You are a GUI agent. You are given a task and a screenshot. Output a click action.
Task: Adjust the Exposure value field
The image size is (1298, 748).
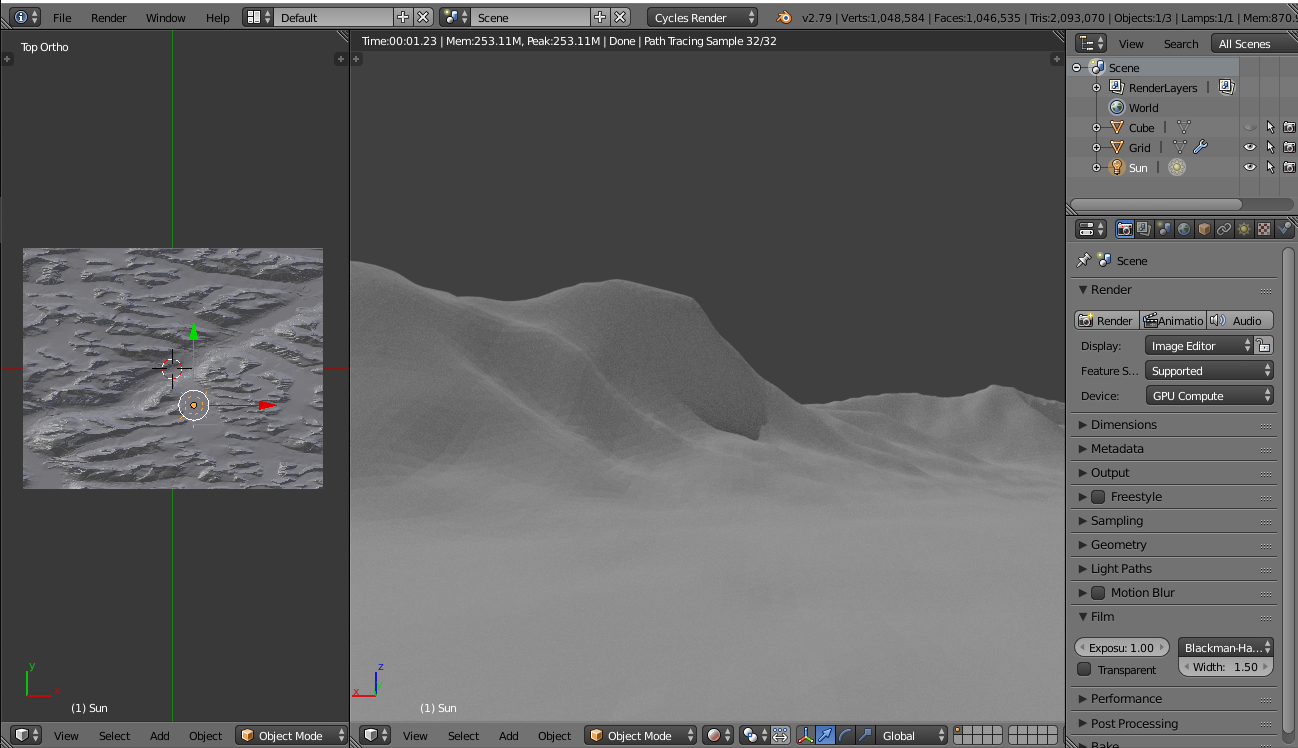click(x=1123, y=647)
